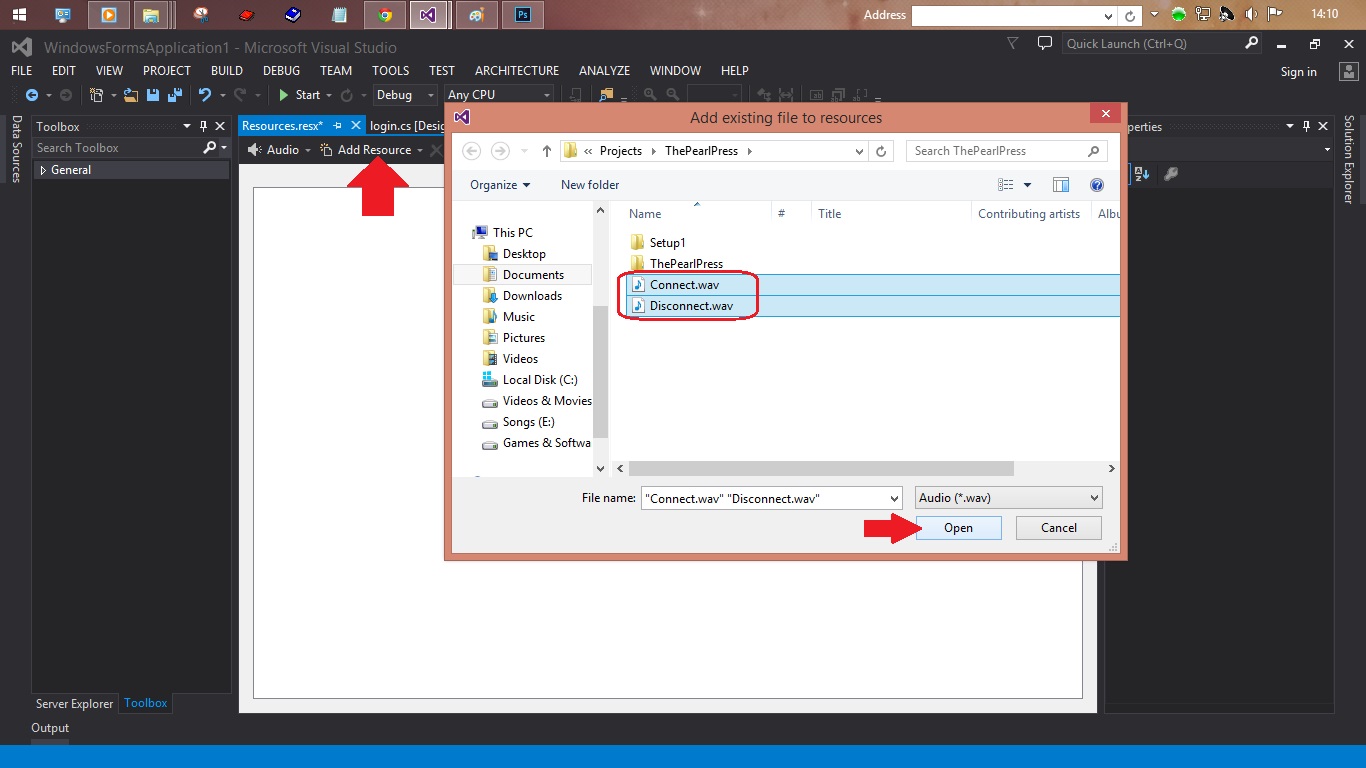Click the Back arrow in file dialog
Viewport: 1366px width, 768px height.
tap(472, 151)
